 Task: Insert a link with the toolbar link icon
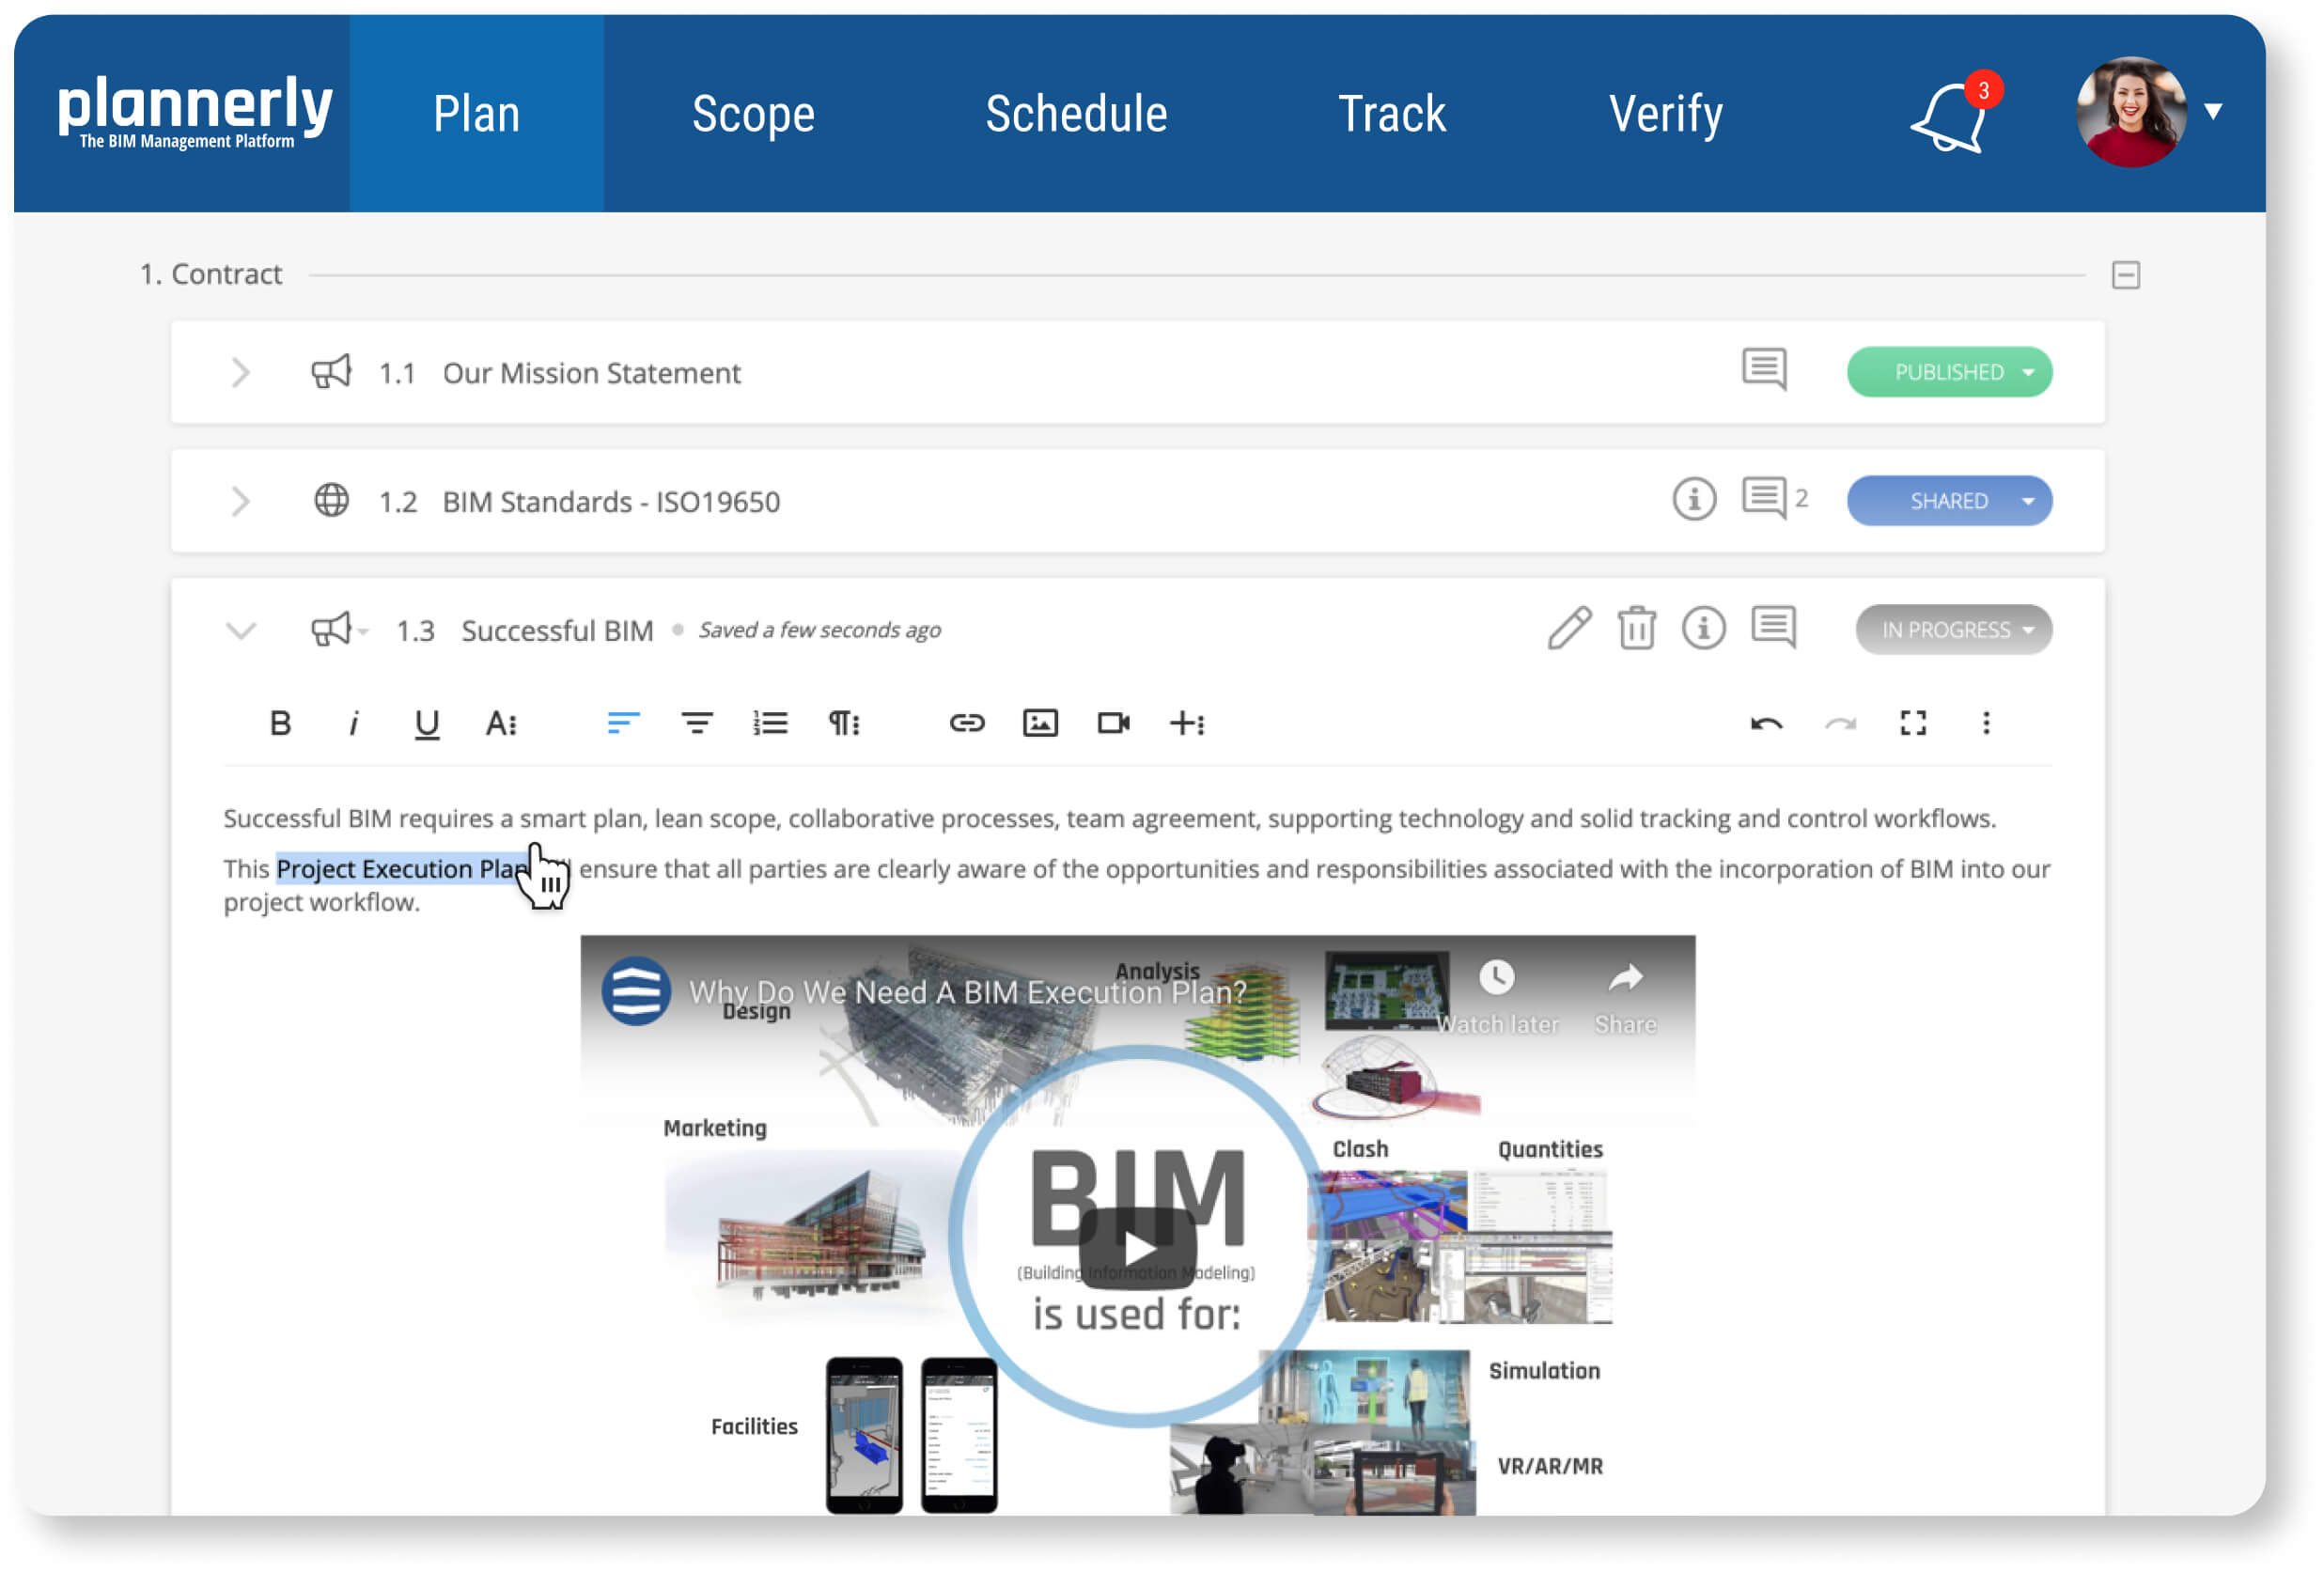(x=966, y=723)
